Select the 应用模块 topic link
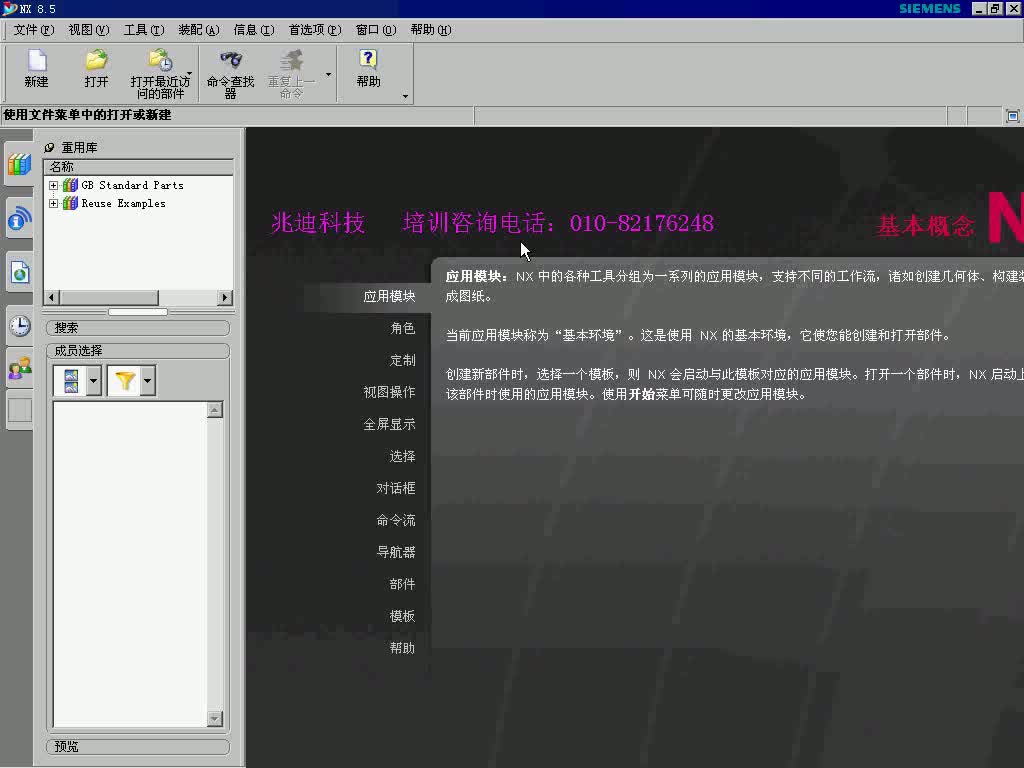 pos(389,296)
